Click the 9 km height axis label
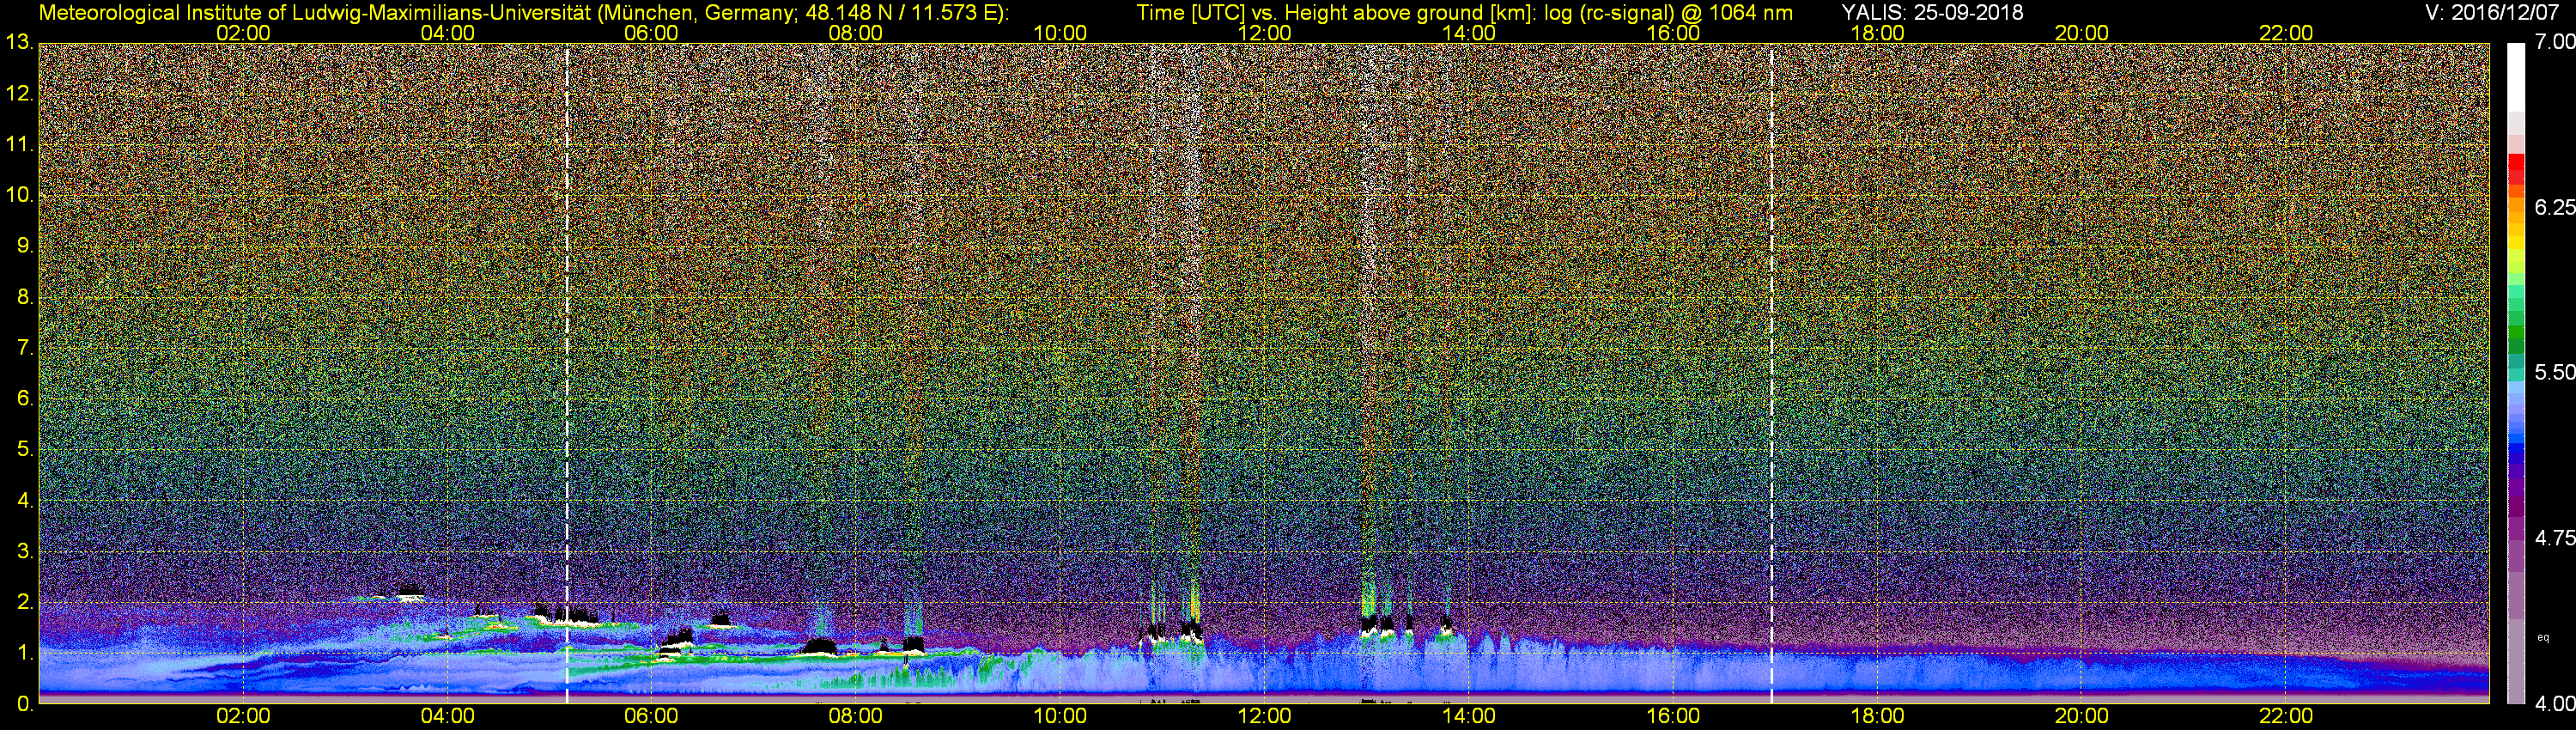This screenshot has height=730, width=2576. coord(25,246)
